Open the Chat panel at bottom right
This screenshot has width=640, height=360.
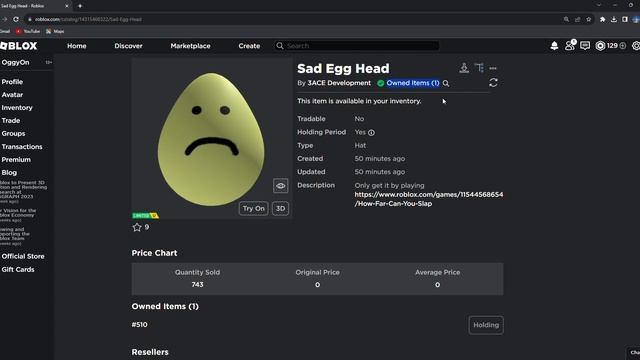click(634, 353)
